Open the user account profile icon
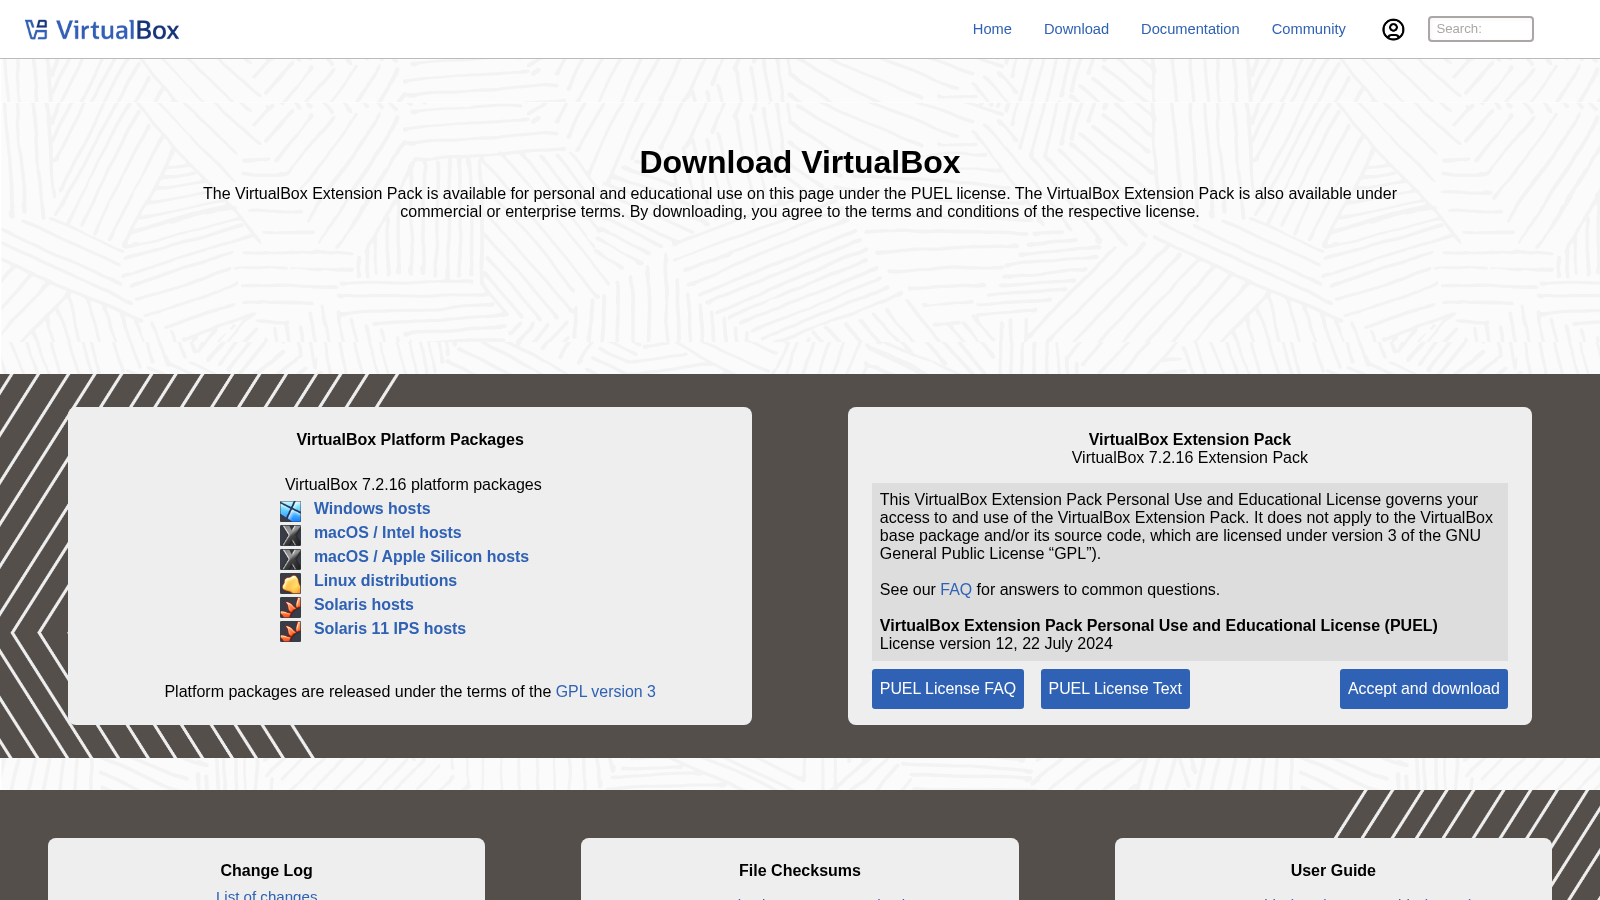Image resolution: width=1600 pixels, height=900 pixels. pos(1393,29)
